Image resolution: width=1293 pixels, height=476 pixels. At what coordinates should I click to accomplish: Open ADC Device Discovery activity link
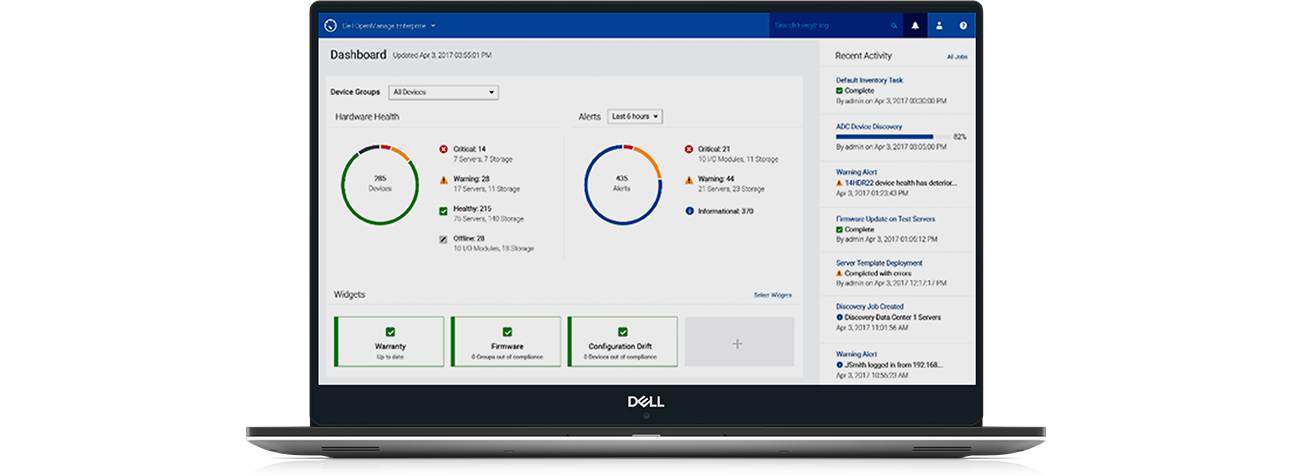point(869,127)
